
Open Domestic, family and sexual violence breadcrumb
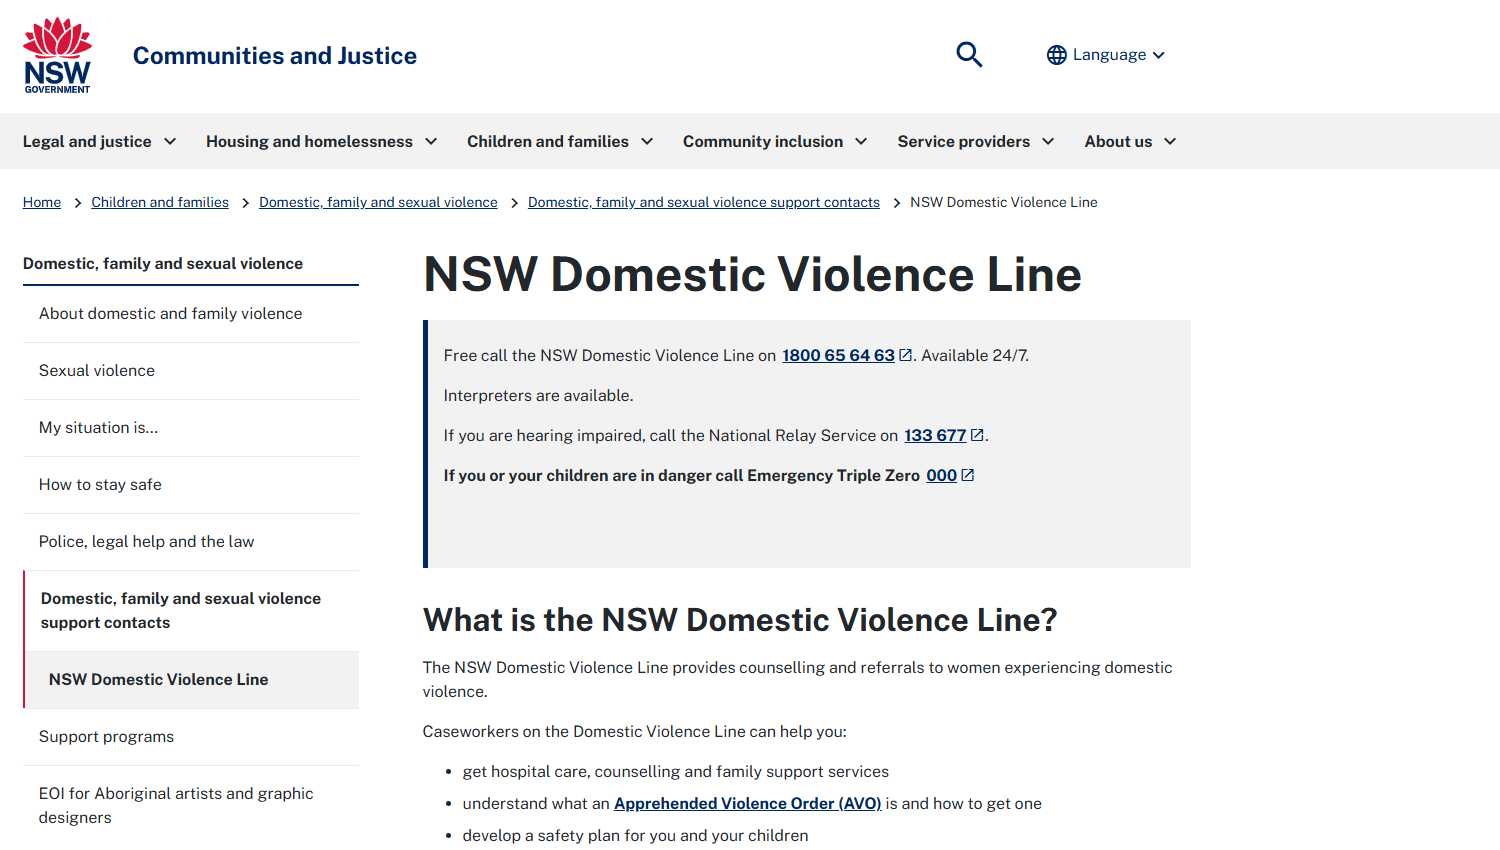click(x=378, y=202)
